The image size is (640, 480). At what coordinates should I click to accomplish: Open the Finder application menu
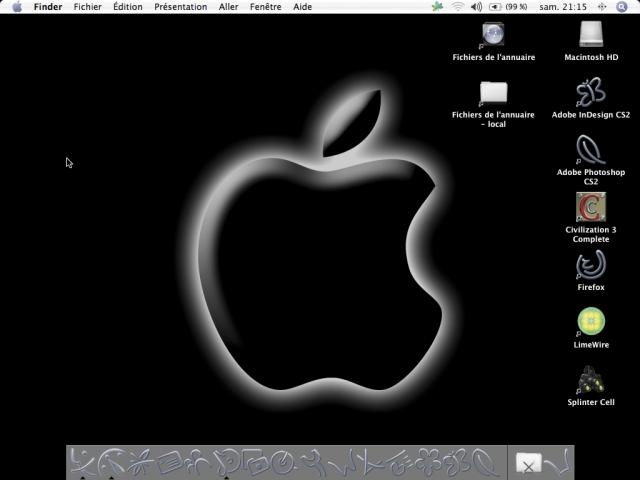(x=48, y=7)
